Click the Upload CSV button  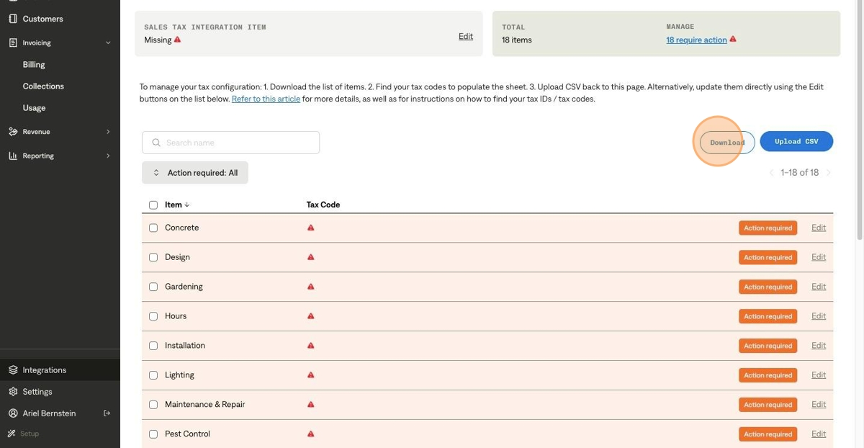point(796,142)
